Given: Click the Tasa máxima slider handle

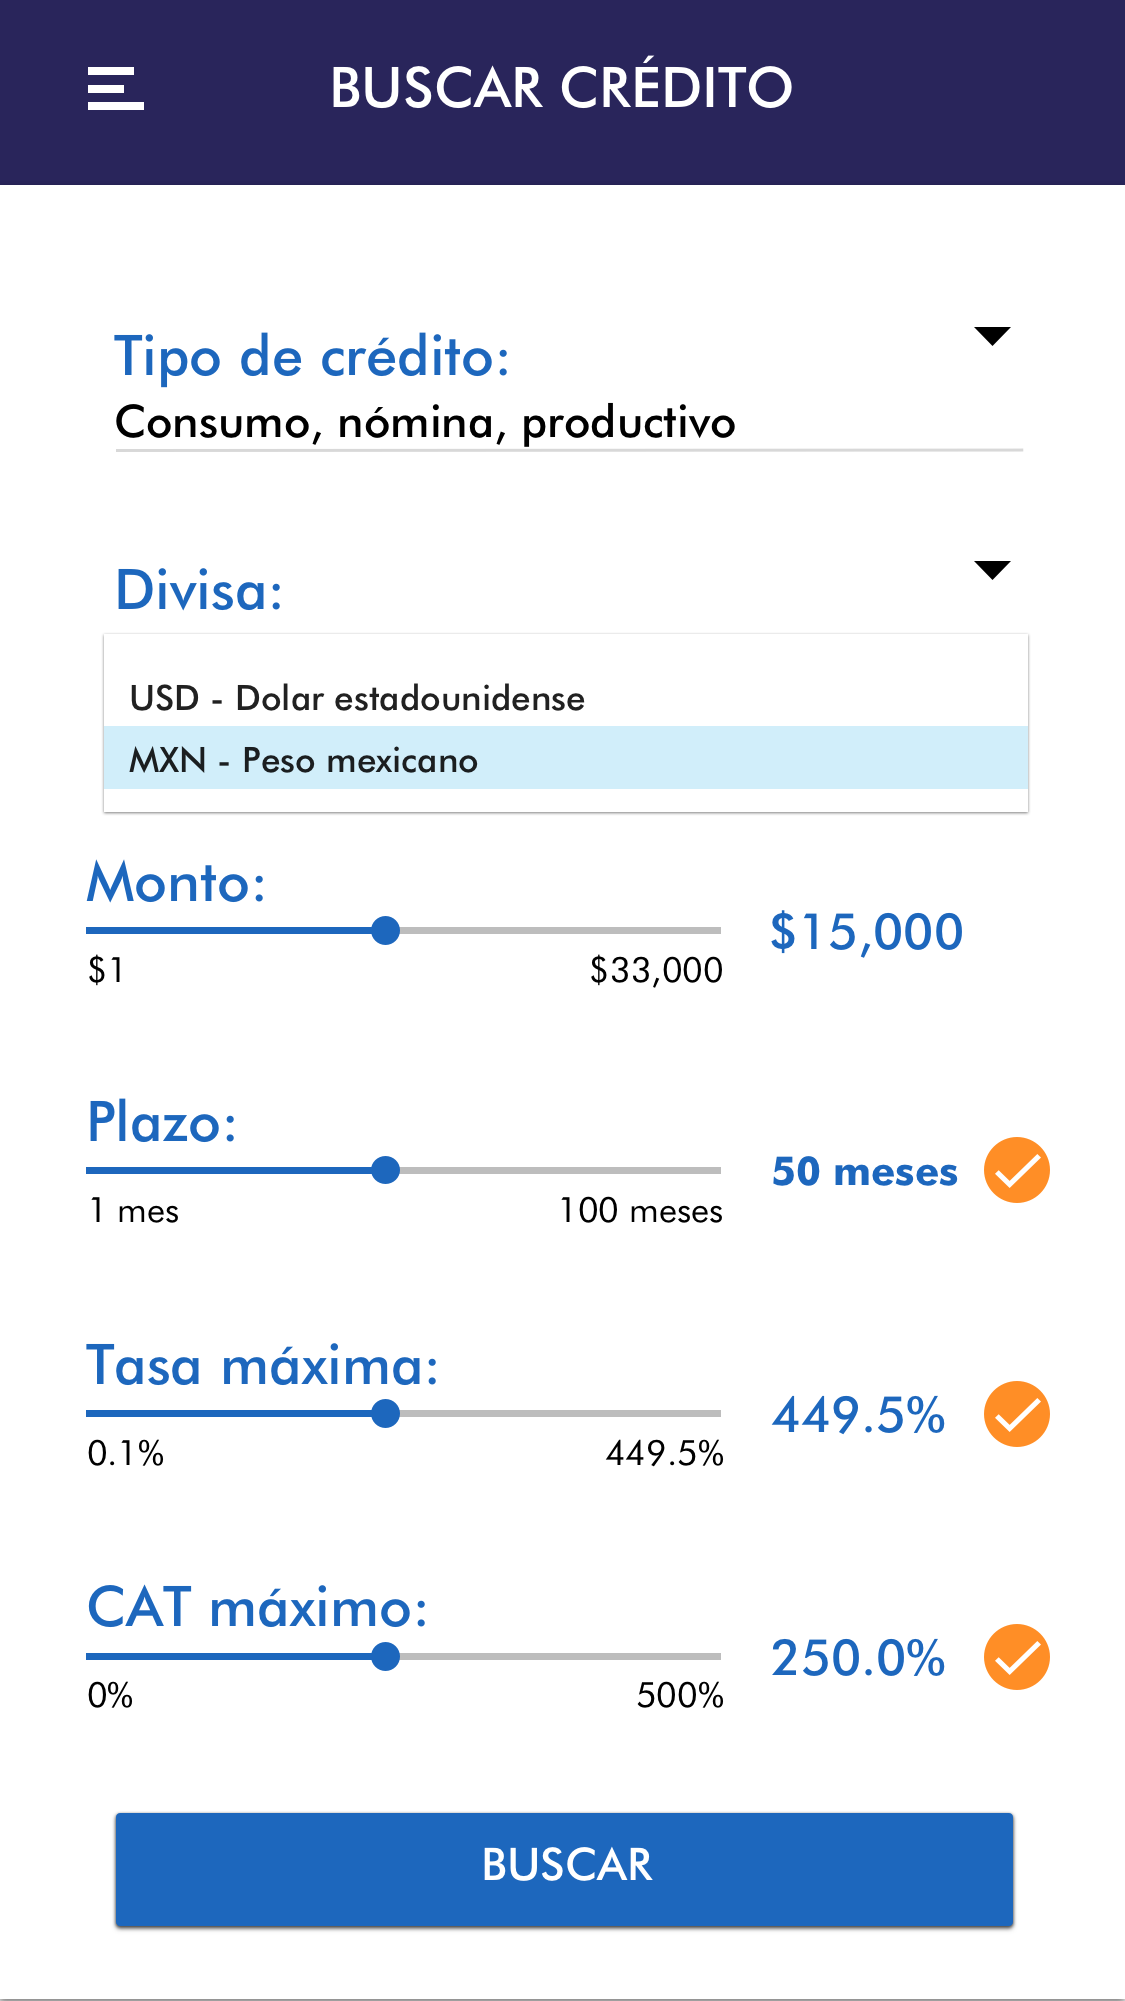Looking at the screenshot, I should [x=385, y=1413].
